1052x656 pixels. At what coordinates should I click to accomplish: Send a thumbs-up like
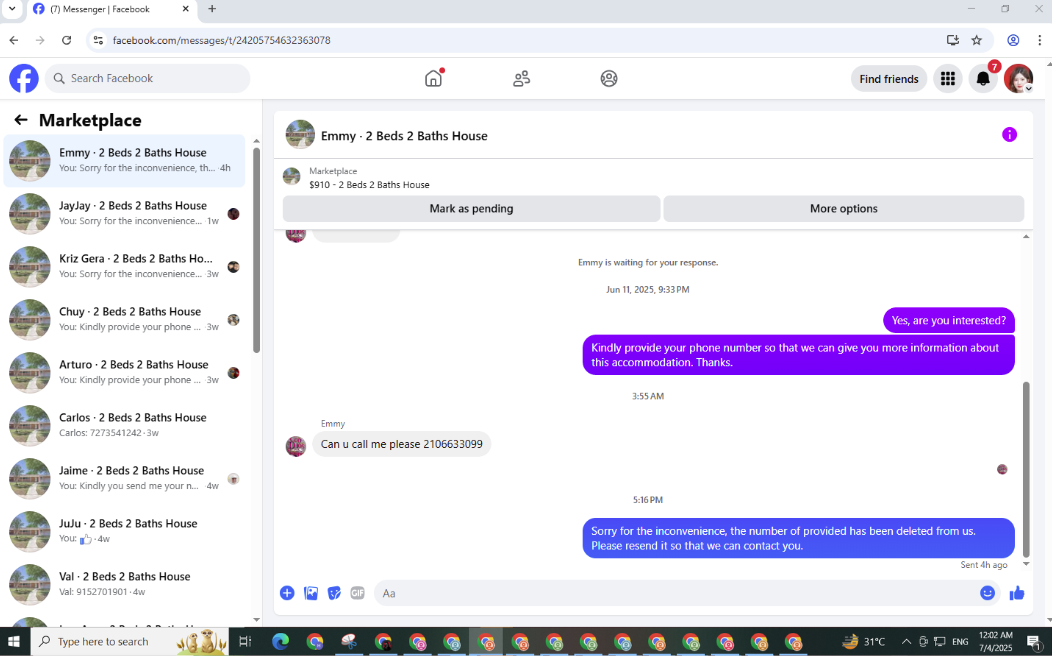1017,593
